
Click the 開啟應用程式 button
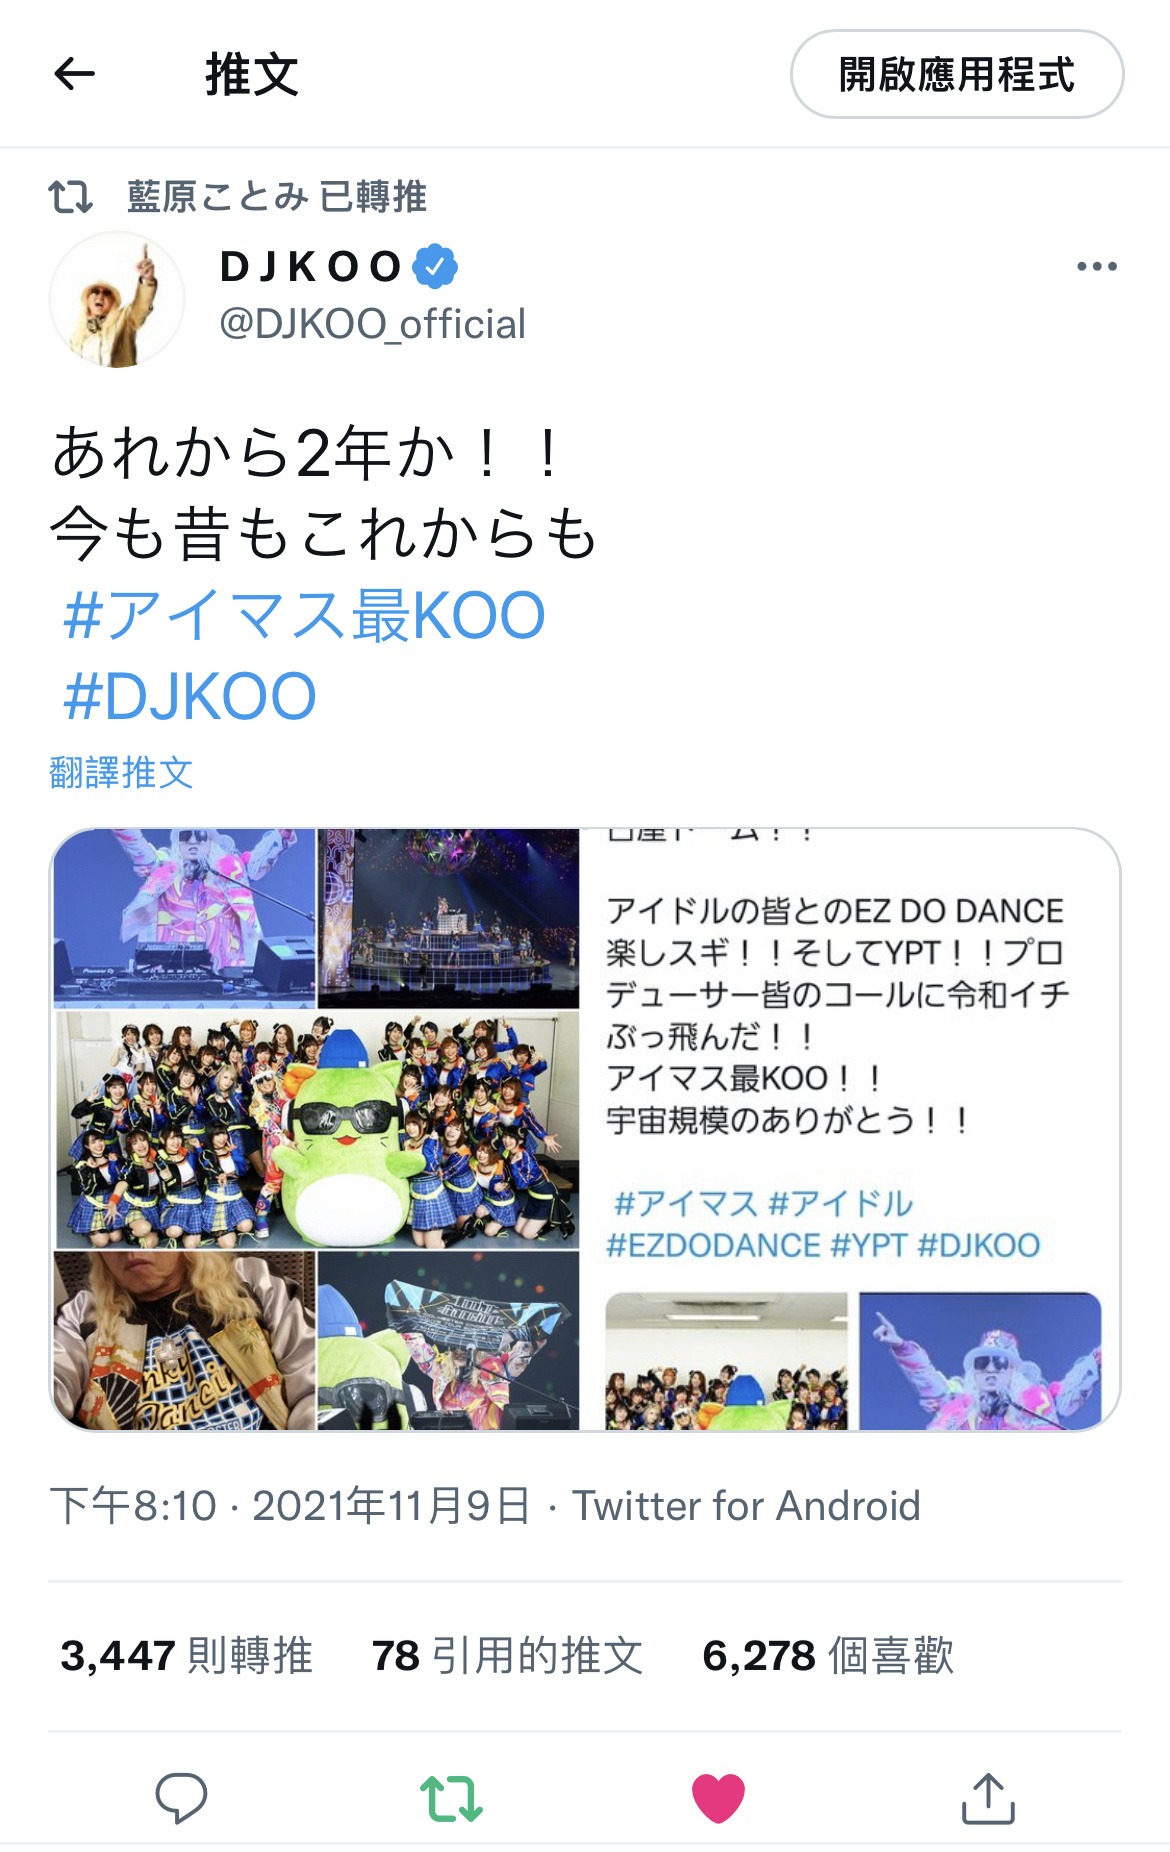coord(957,74)
